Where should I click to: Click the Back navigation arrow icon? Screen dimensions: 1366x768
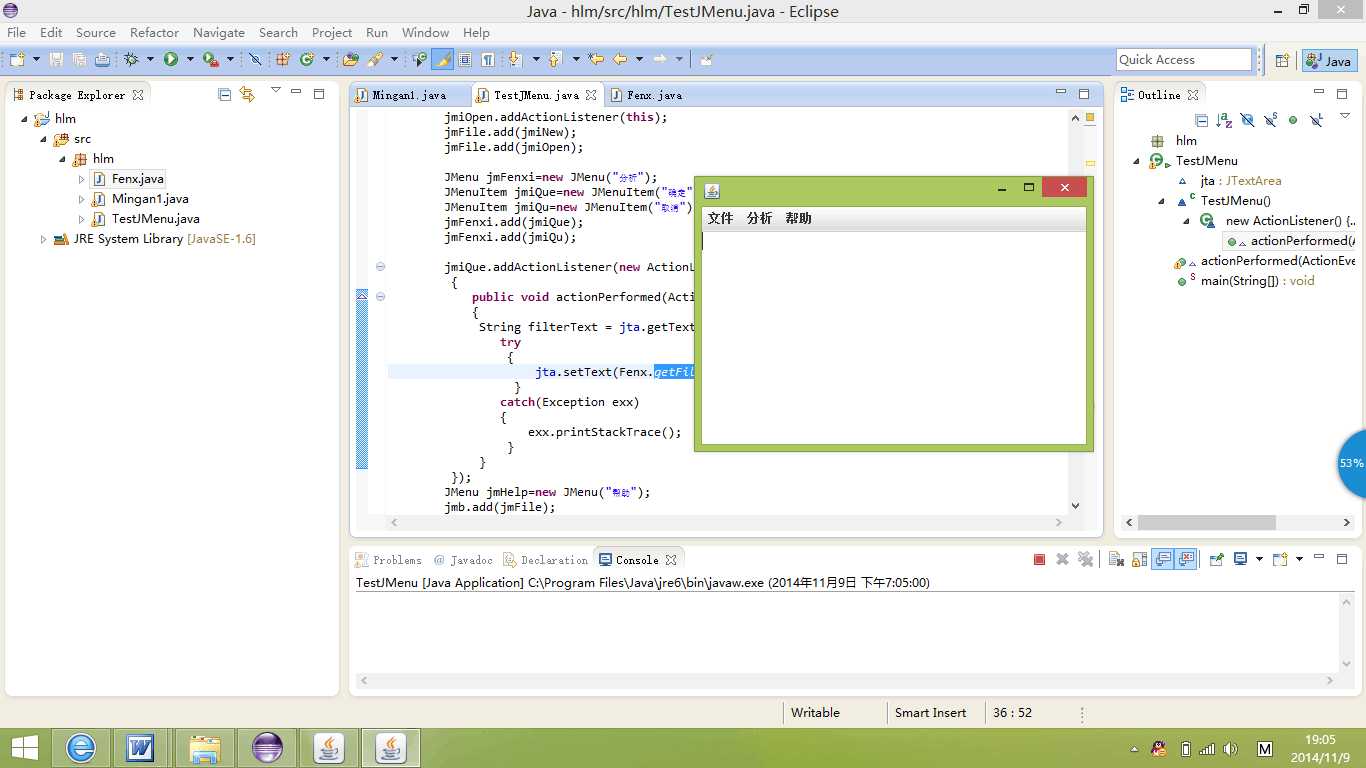click(x=620, y=60)
